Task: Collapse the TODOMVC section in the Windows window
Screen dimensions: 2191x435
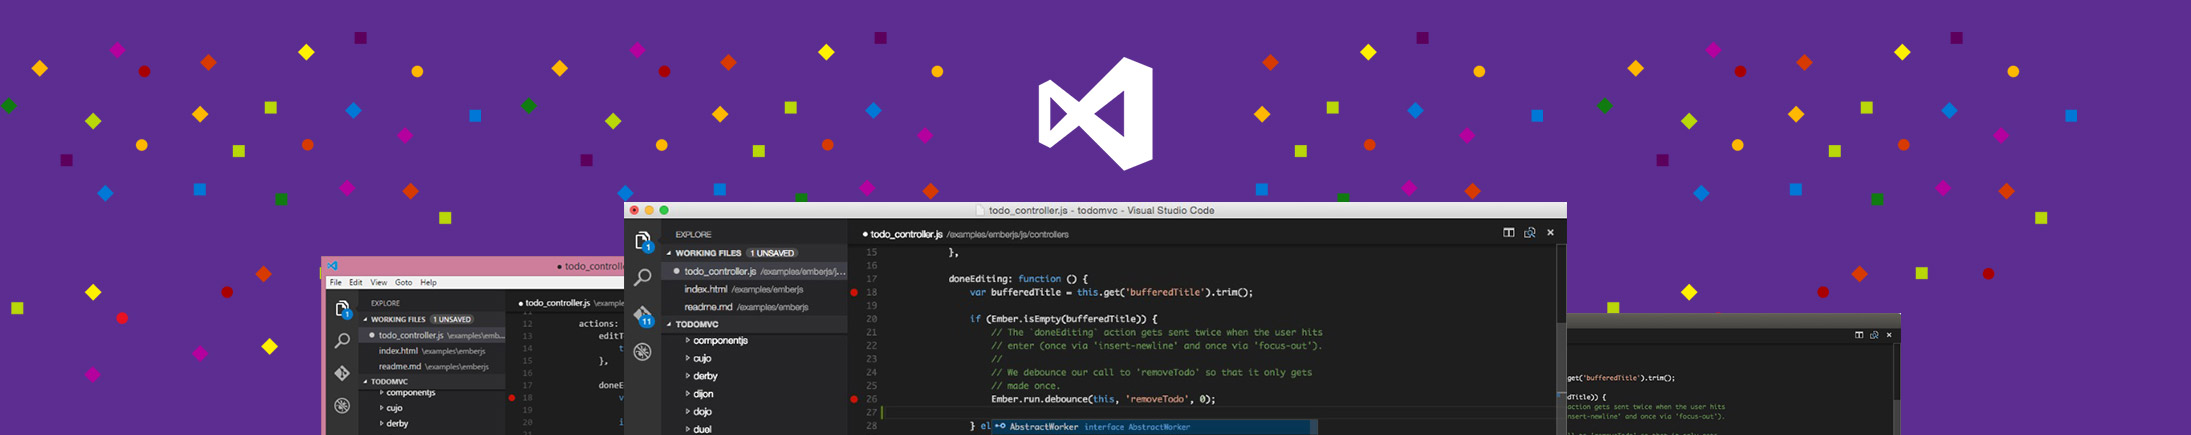Action: (x=366, y=381)
